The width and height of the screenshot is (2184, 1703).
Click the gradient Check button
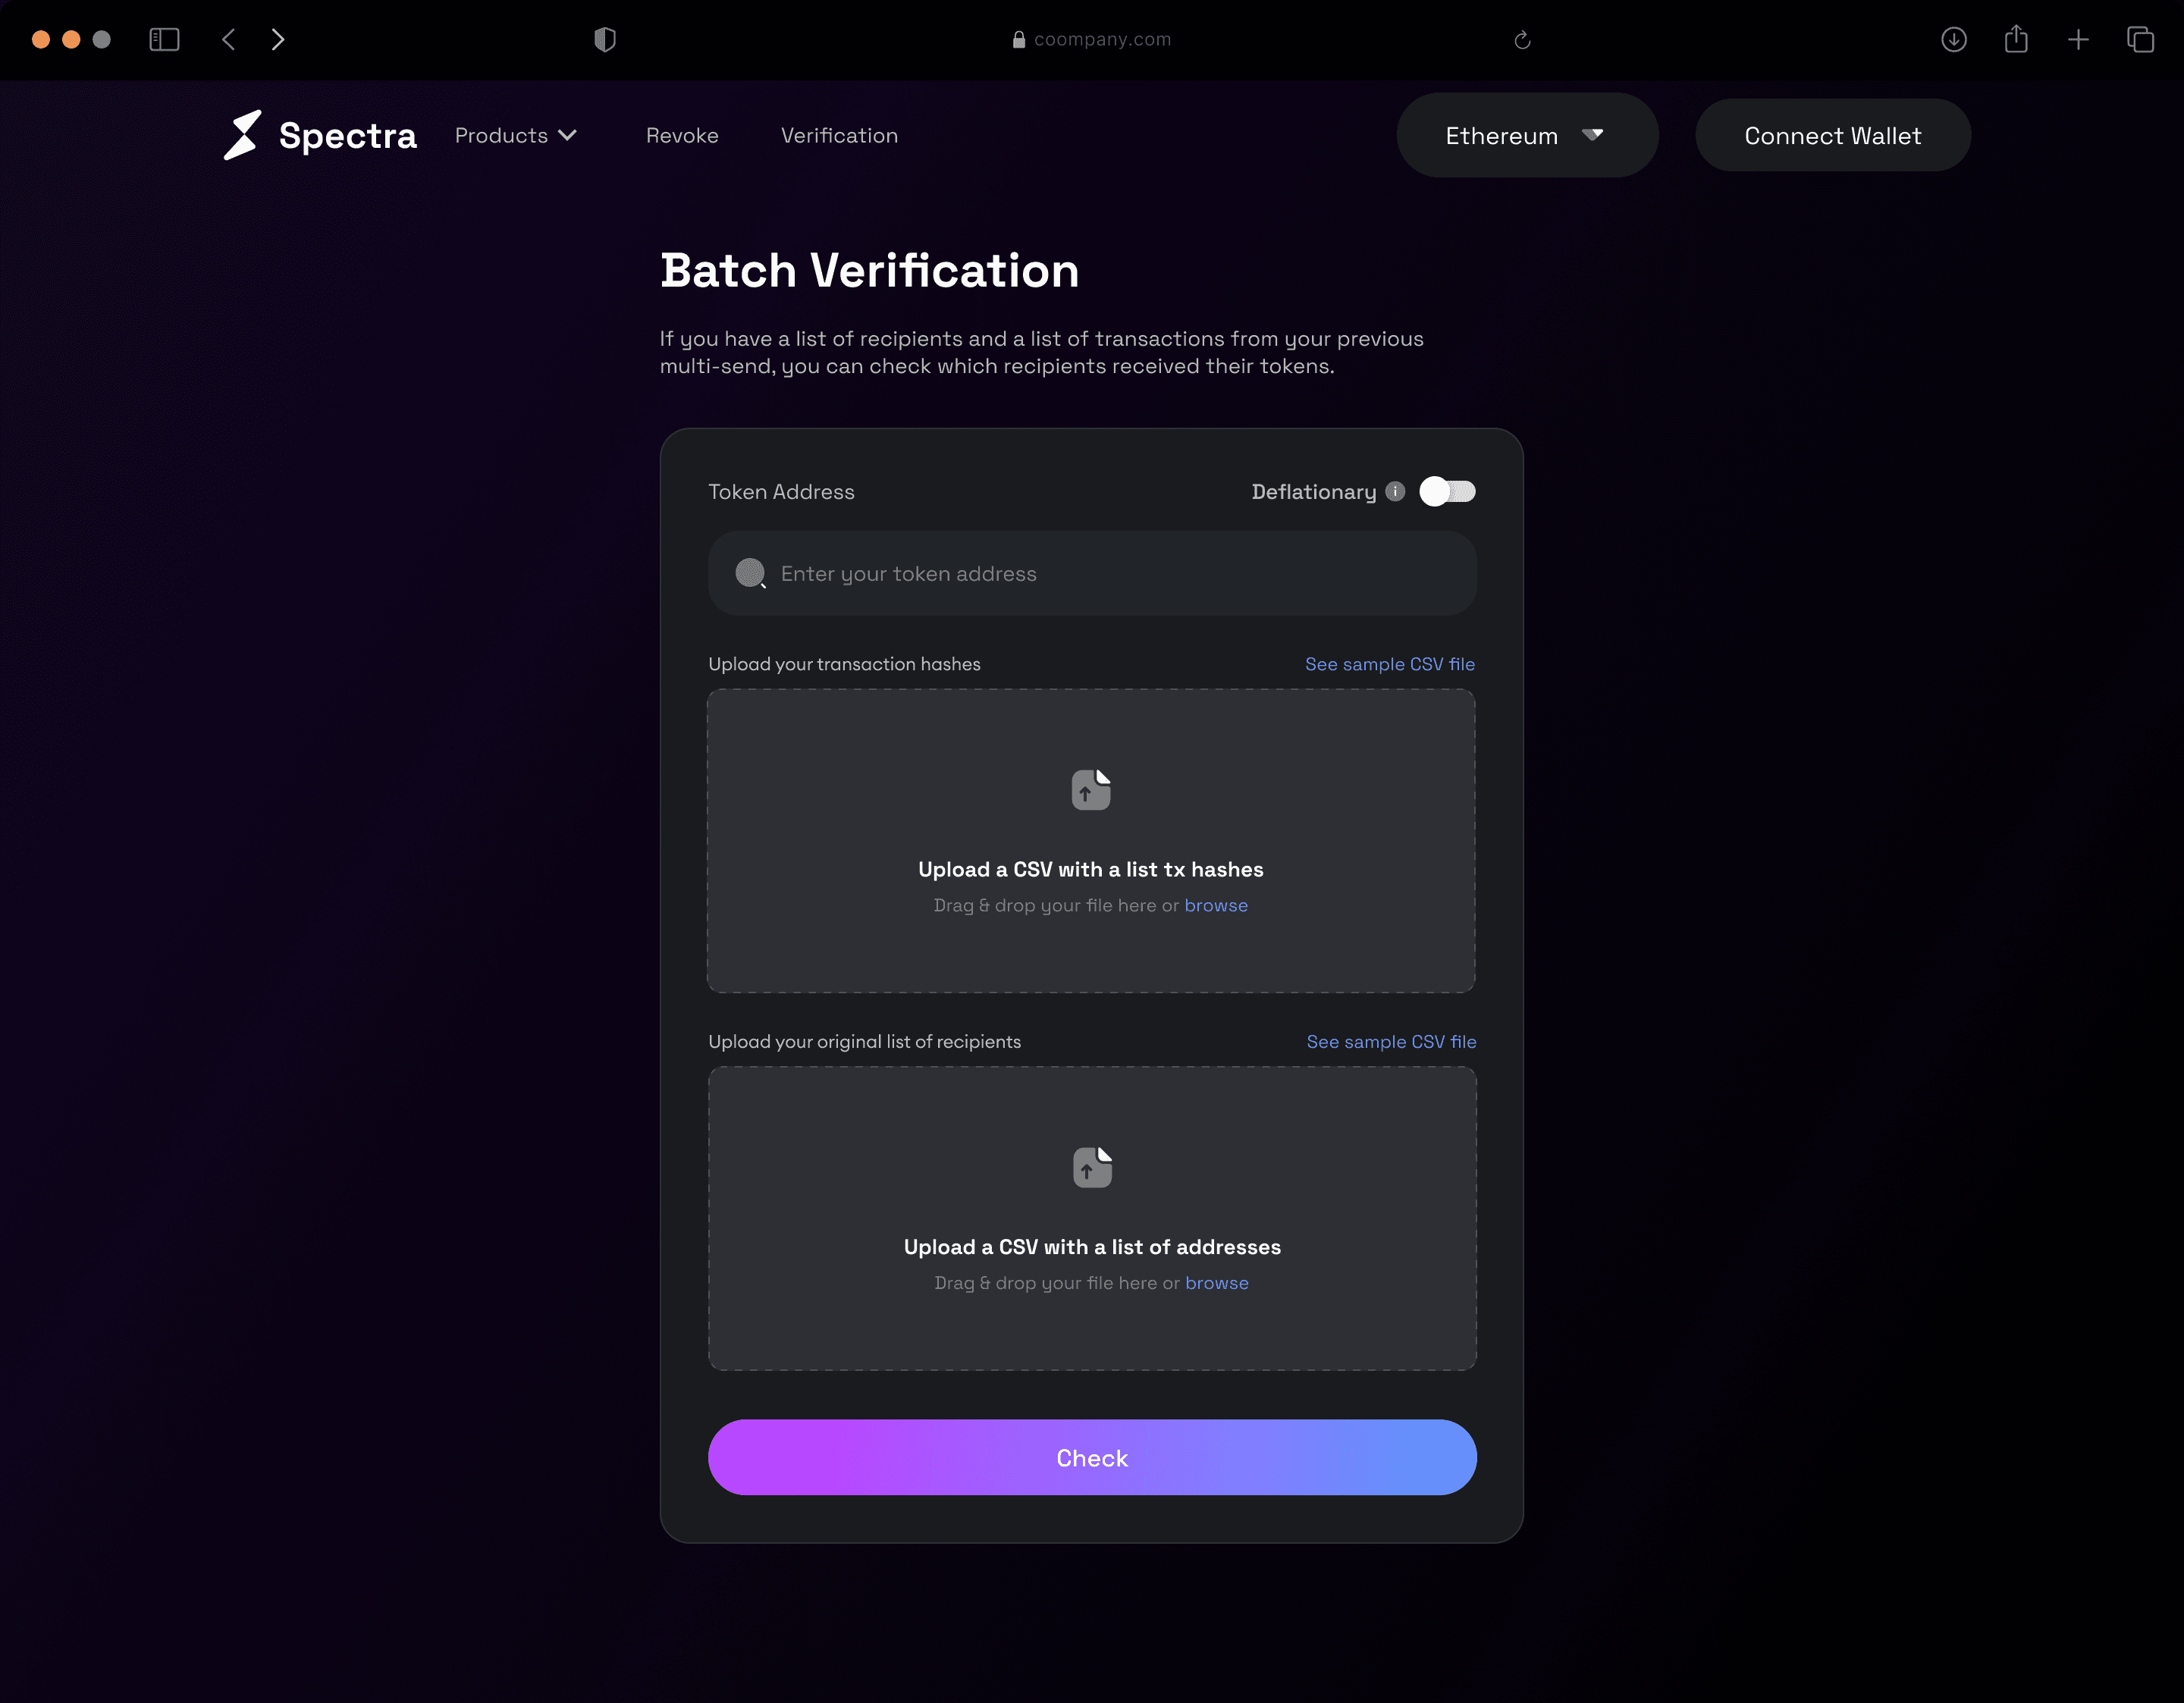coord(1092,1457)
